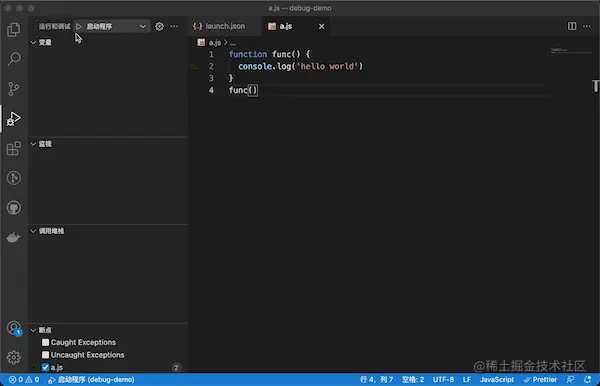This screenshot has width=600, height=386.
Task: Enable Caught Exceptions breakpoint
Action: click(46, 342)
